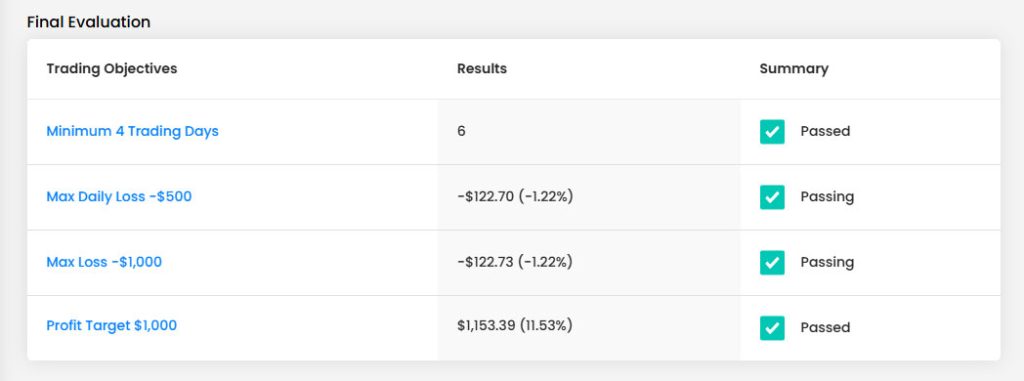Click the Summary column header
The height and width of the screenshot is (381, 1024).
[x=793, y=69]
